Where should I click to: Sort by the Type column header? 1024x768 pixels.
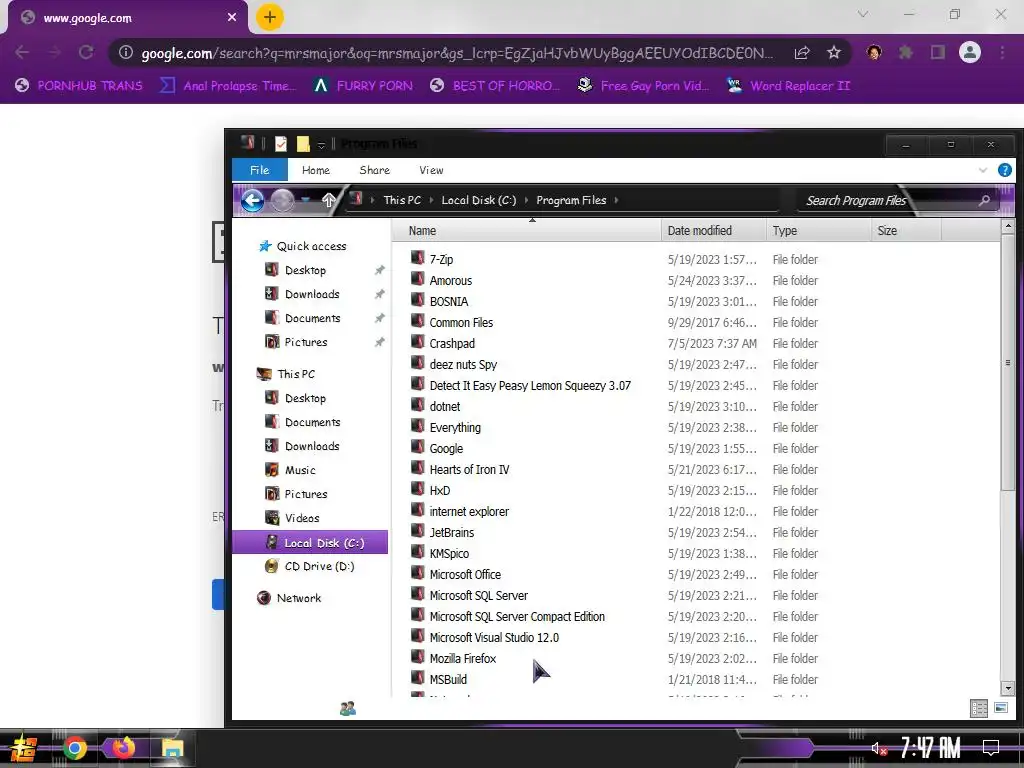[818, 231]
